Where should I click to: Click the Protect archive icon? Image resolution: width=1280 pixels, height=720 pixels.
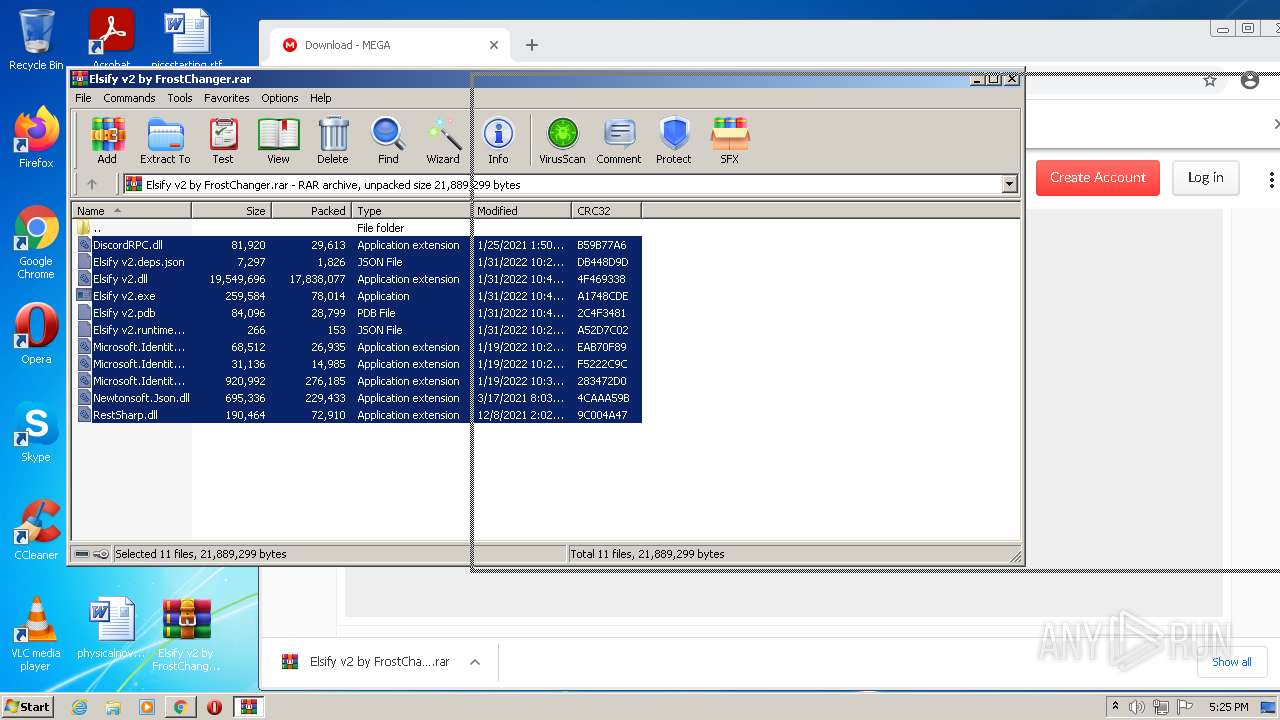(674, 141)
